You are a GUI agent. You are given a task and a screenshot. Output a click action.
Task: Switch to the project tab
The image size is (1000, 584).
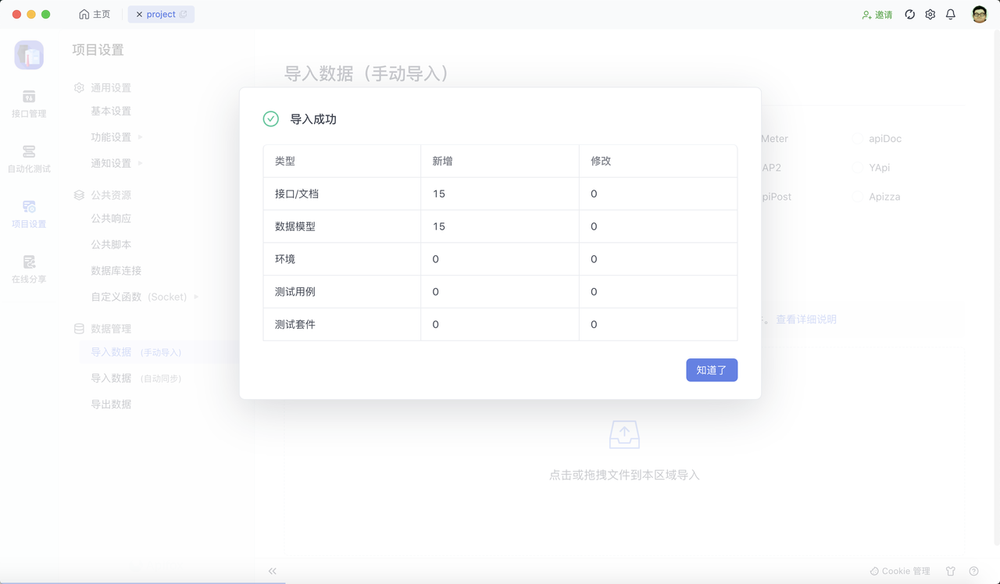[x=161, y=14]
